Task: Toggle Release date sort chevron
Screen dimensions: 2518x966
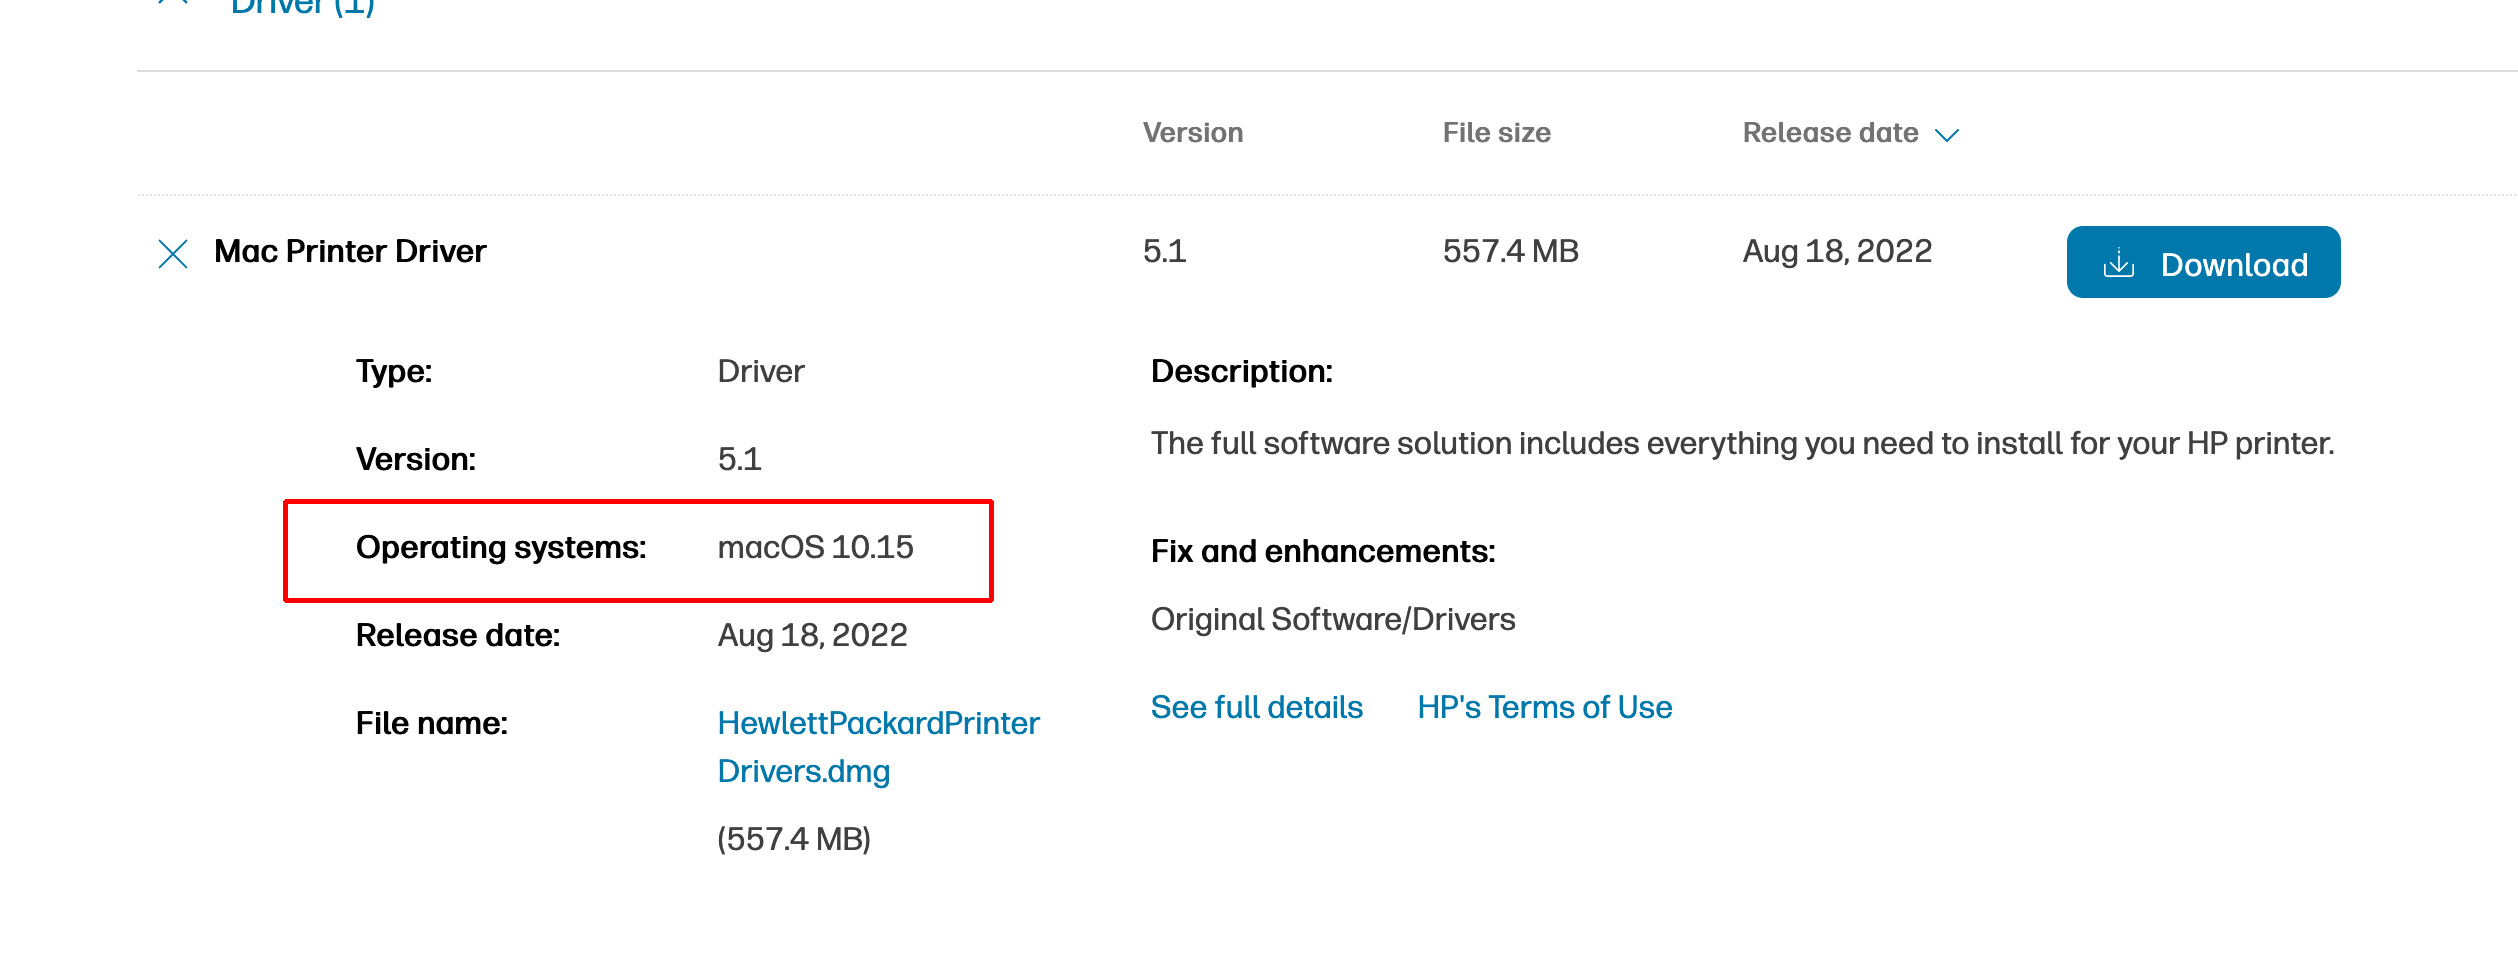Action: click(x=1946, y=135)
